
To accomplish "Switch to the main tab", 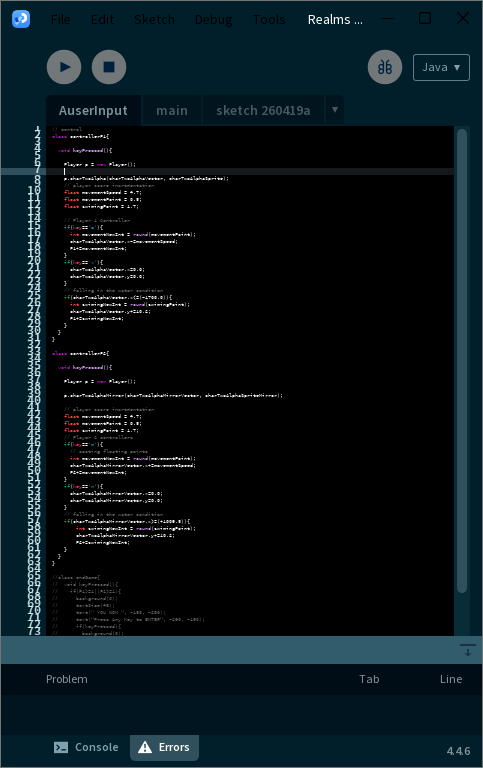I will [172, 111].
